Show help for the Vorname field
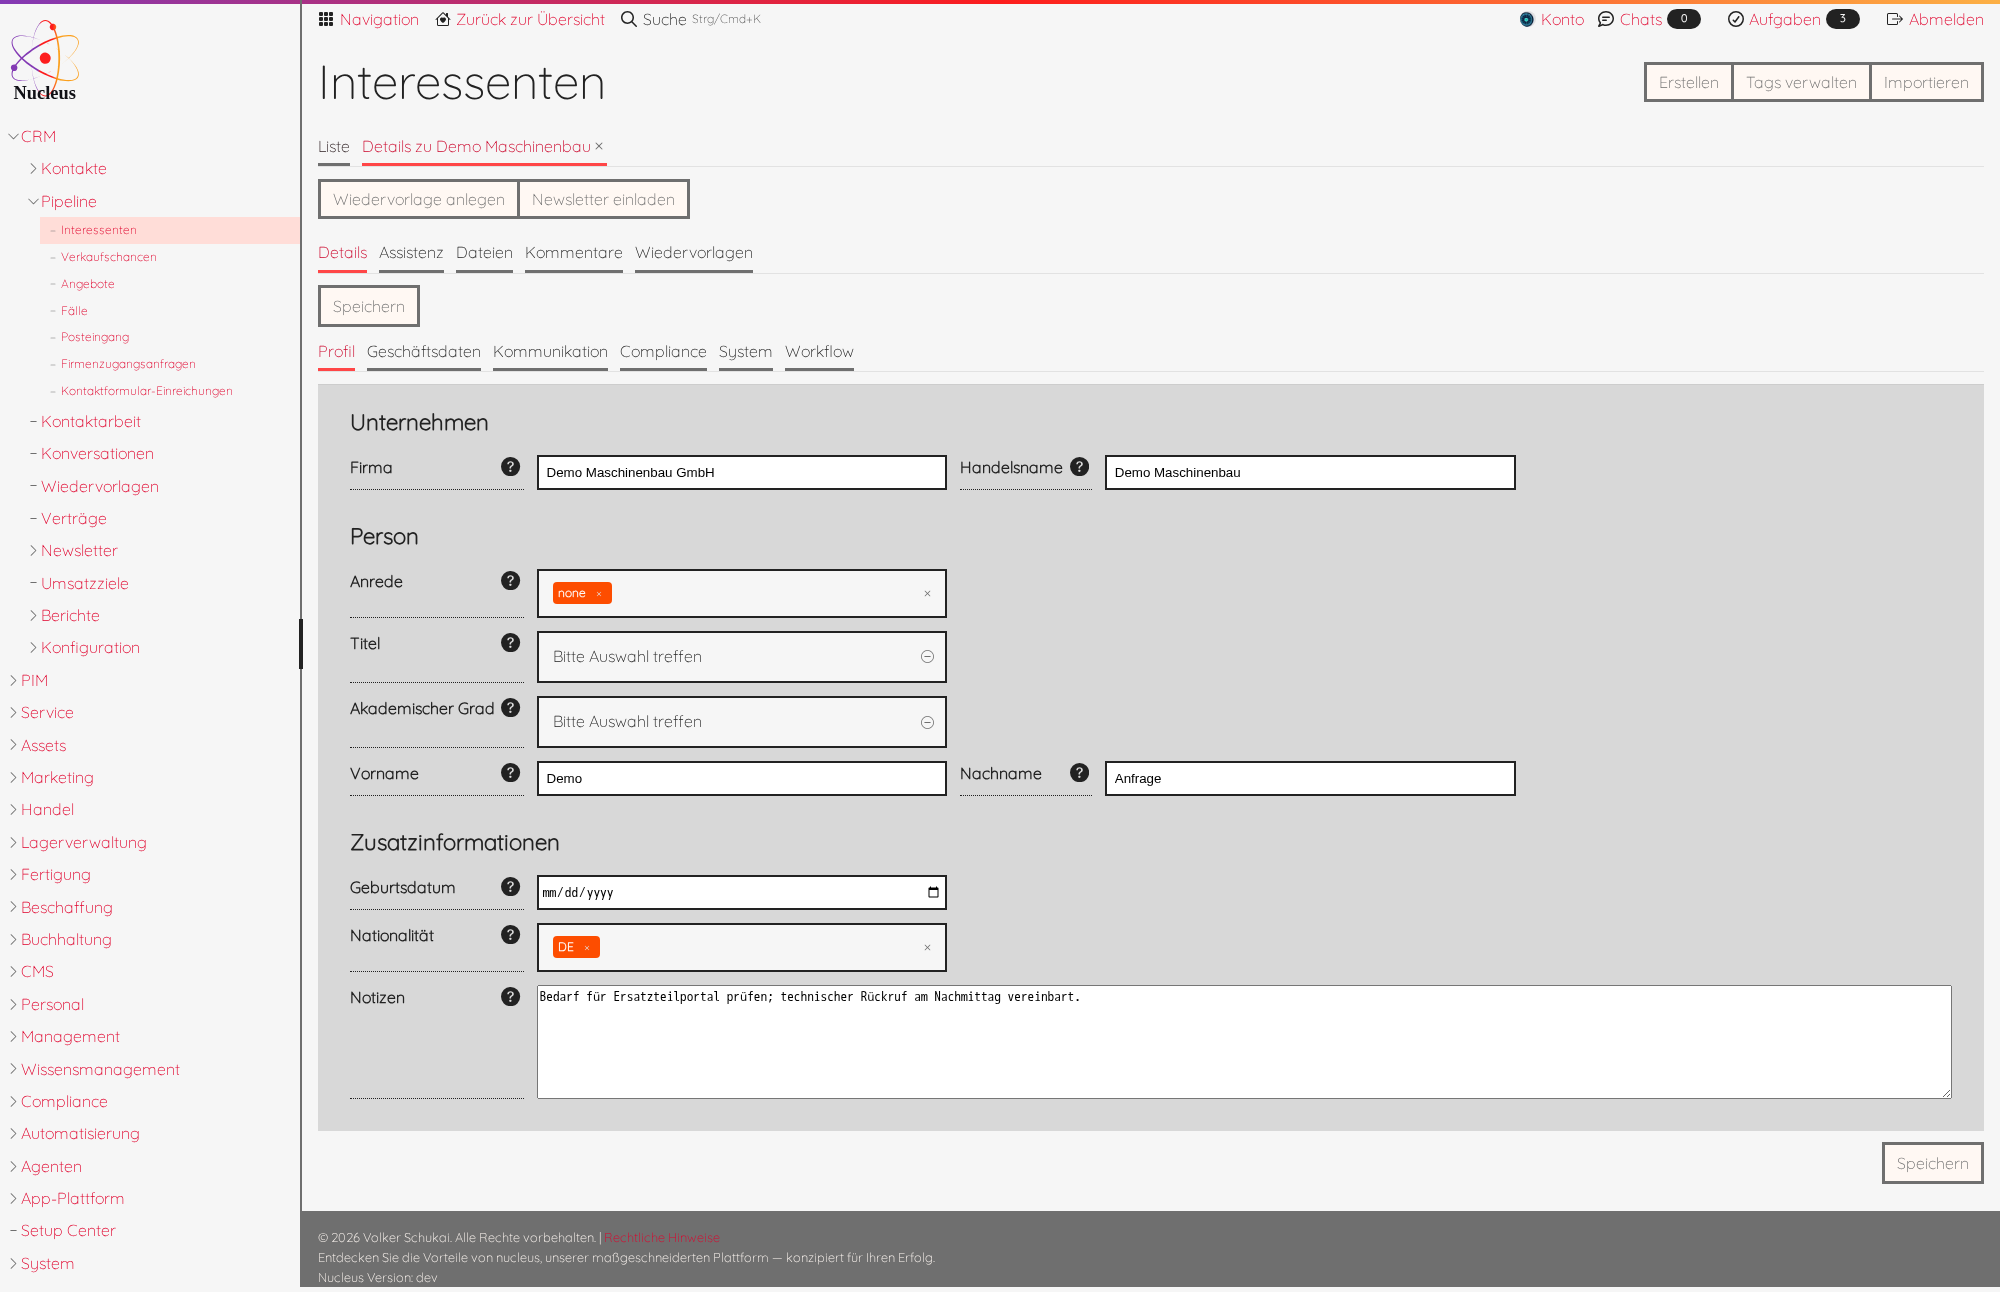Viewport: 2000px width, 1292px height. pyautogui.click(x=511, y=773)
